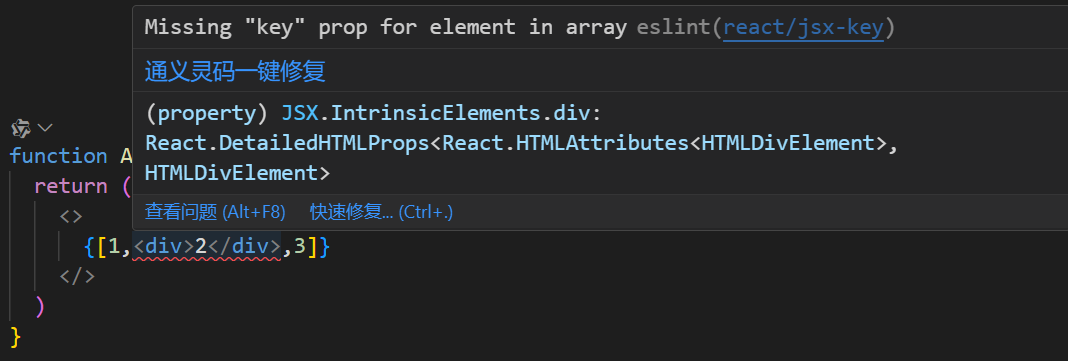
Task: Click the blue closing curly brace after array
Action: pos(324,247)
